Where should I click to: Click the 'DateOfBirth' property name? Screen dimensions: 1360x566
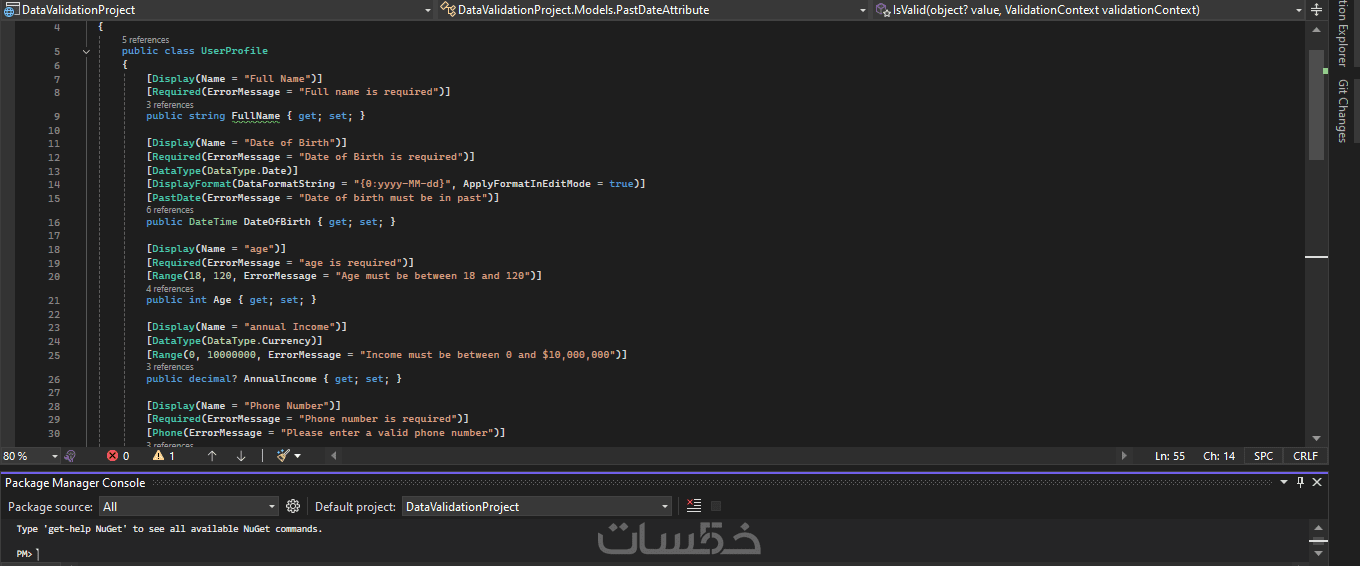(x=277, y=222)
